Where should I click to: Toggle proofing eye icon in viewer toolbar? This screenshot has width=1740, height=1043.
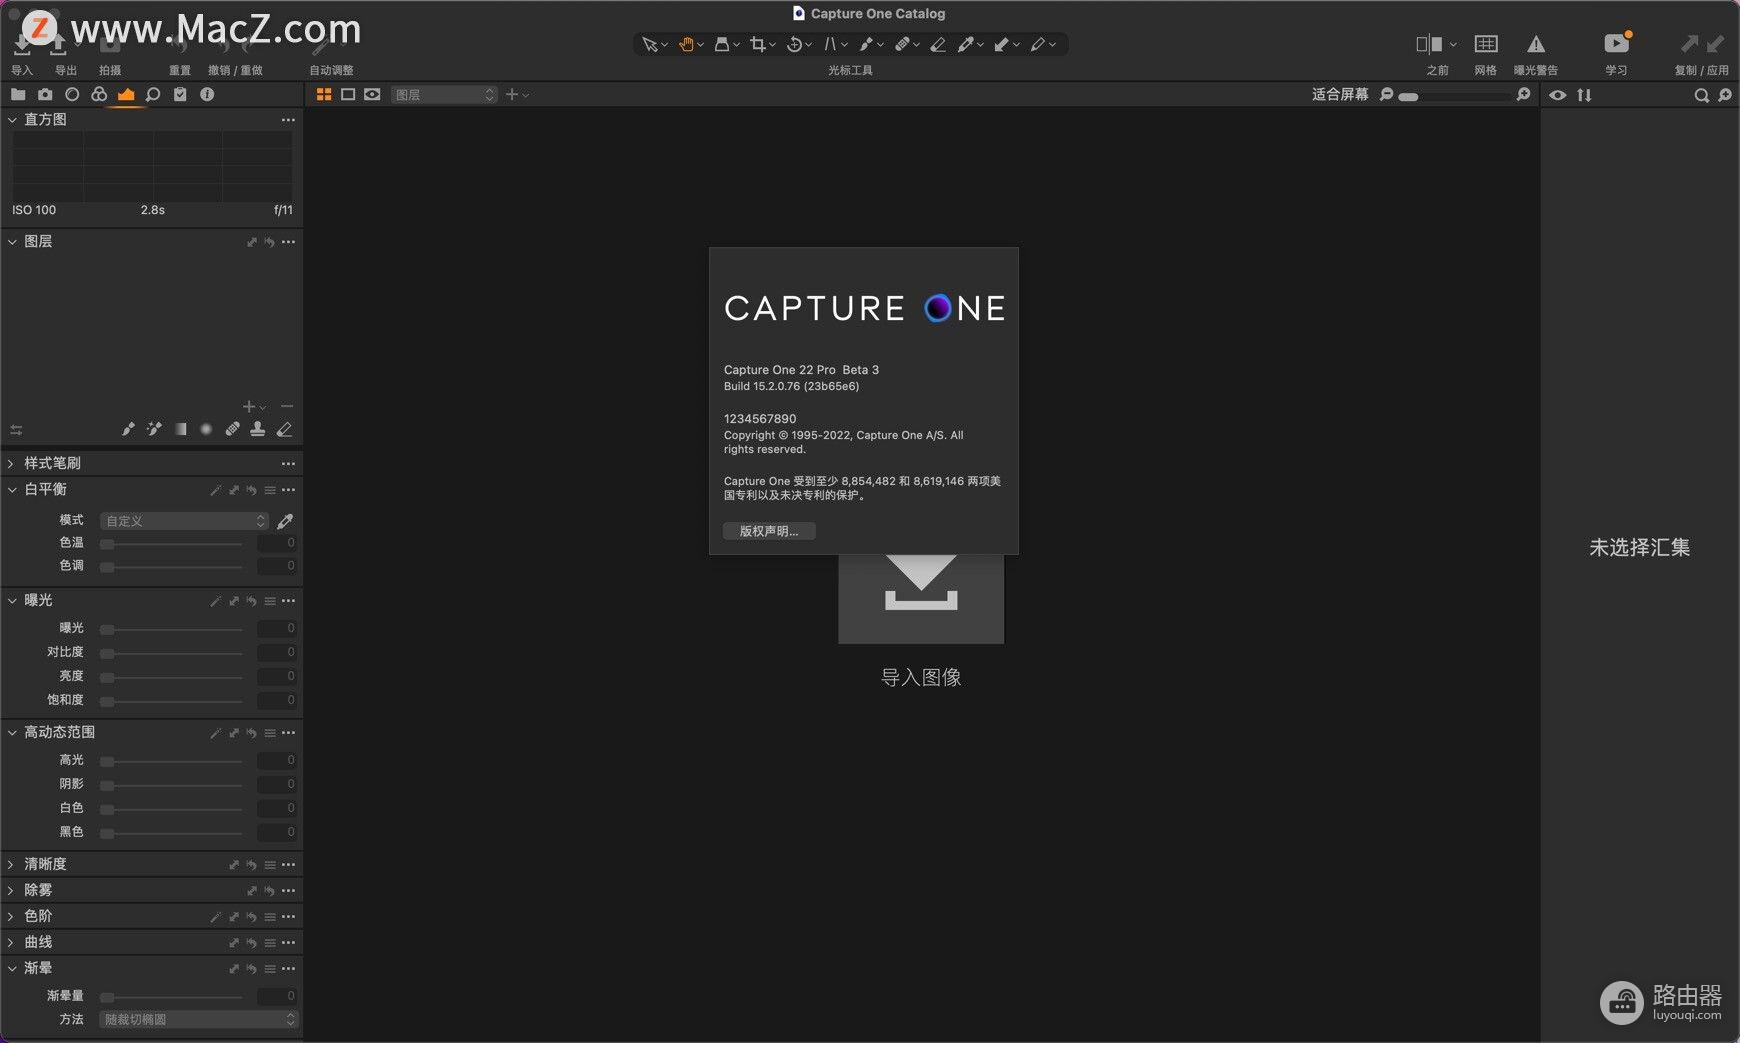click(x=372, y=94)
